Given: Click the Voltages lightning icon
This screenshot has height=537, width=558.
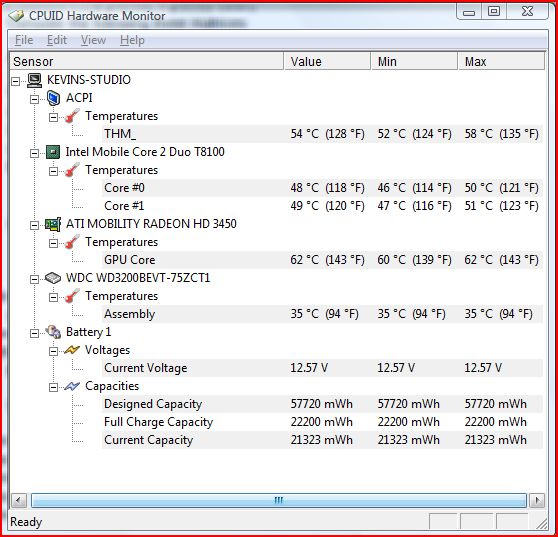Looking at the screenshot, I should point(72,350).
